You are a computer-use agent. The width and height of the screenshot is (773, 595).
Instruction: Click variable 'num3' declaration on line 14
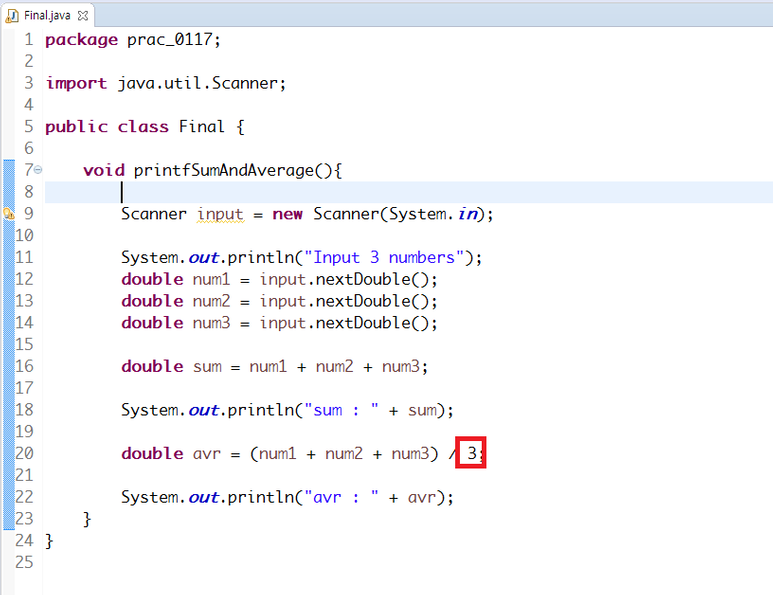(x=211, y=323)
